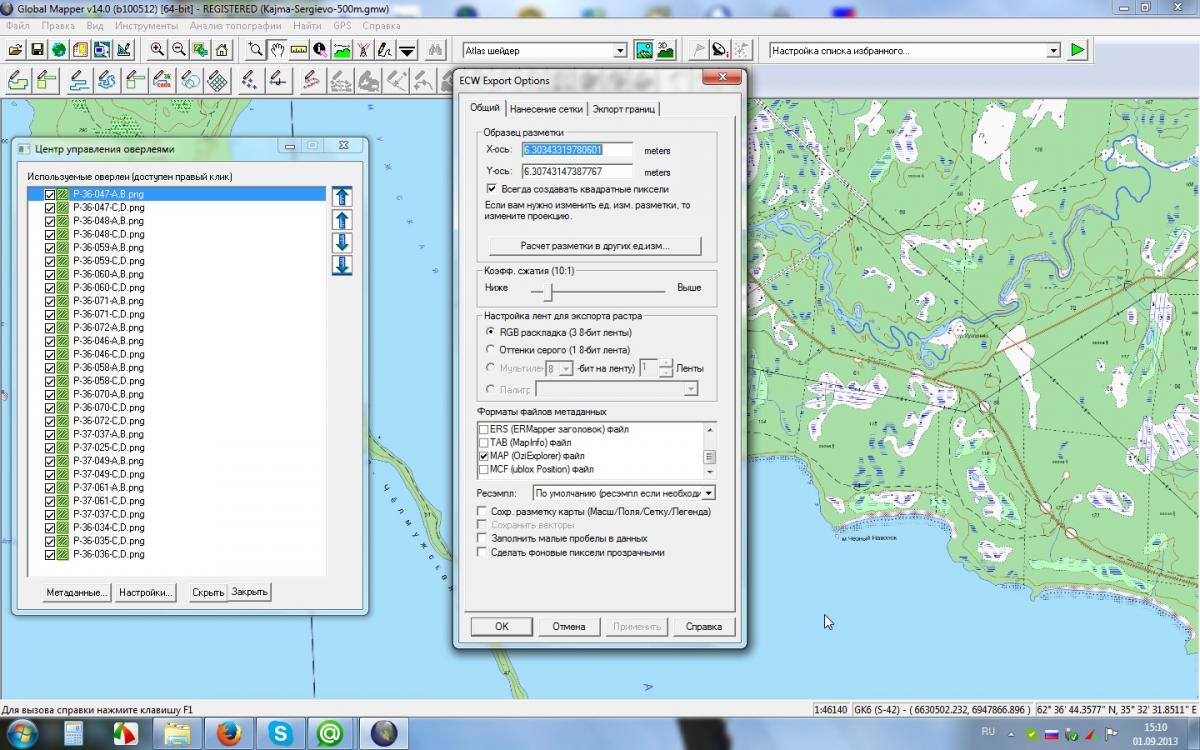The image size is (1200, 750).
Task: Move overlay to bottom arrow
Action: coord(342,266)
